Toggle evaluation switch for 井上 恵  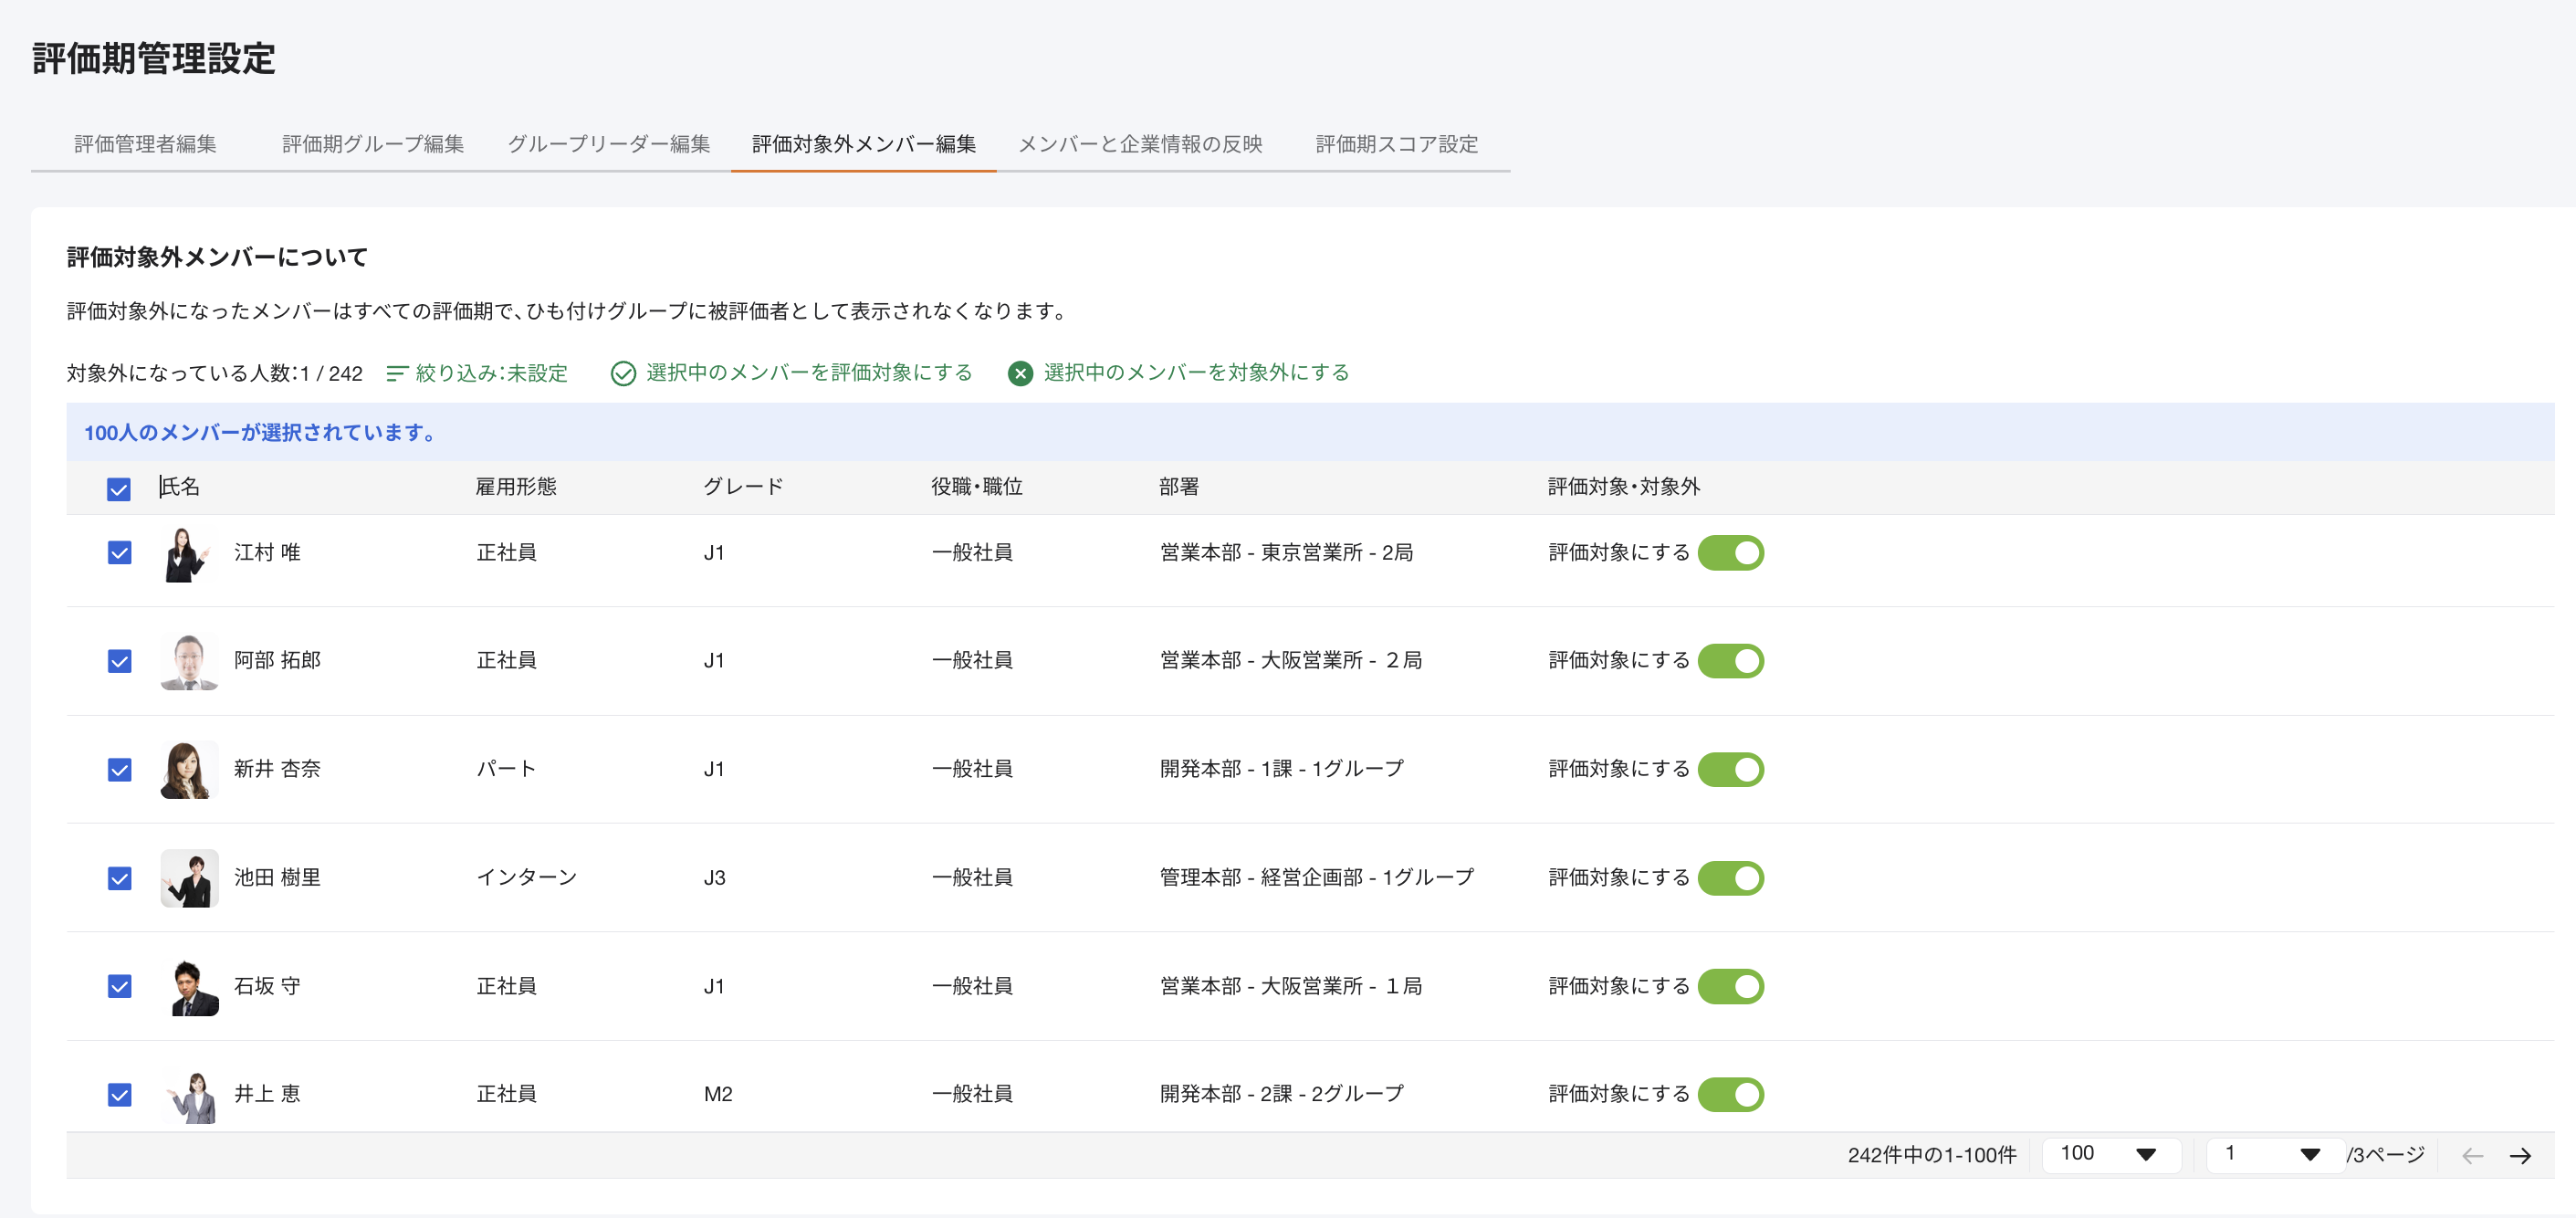pyautogui.click(x=1731, y=1095)
